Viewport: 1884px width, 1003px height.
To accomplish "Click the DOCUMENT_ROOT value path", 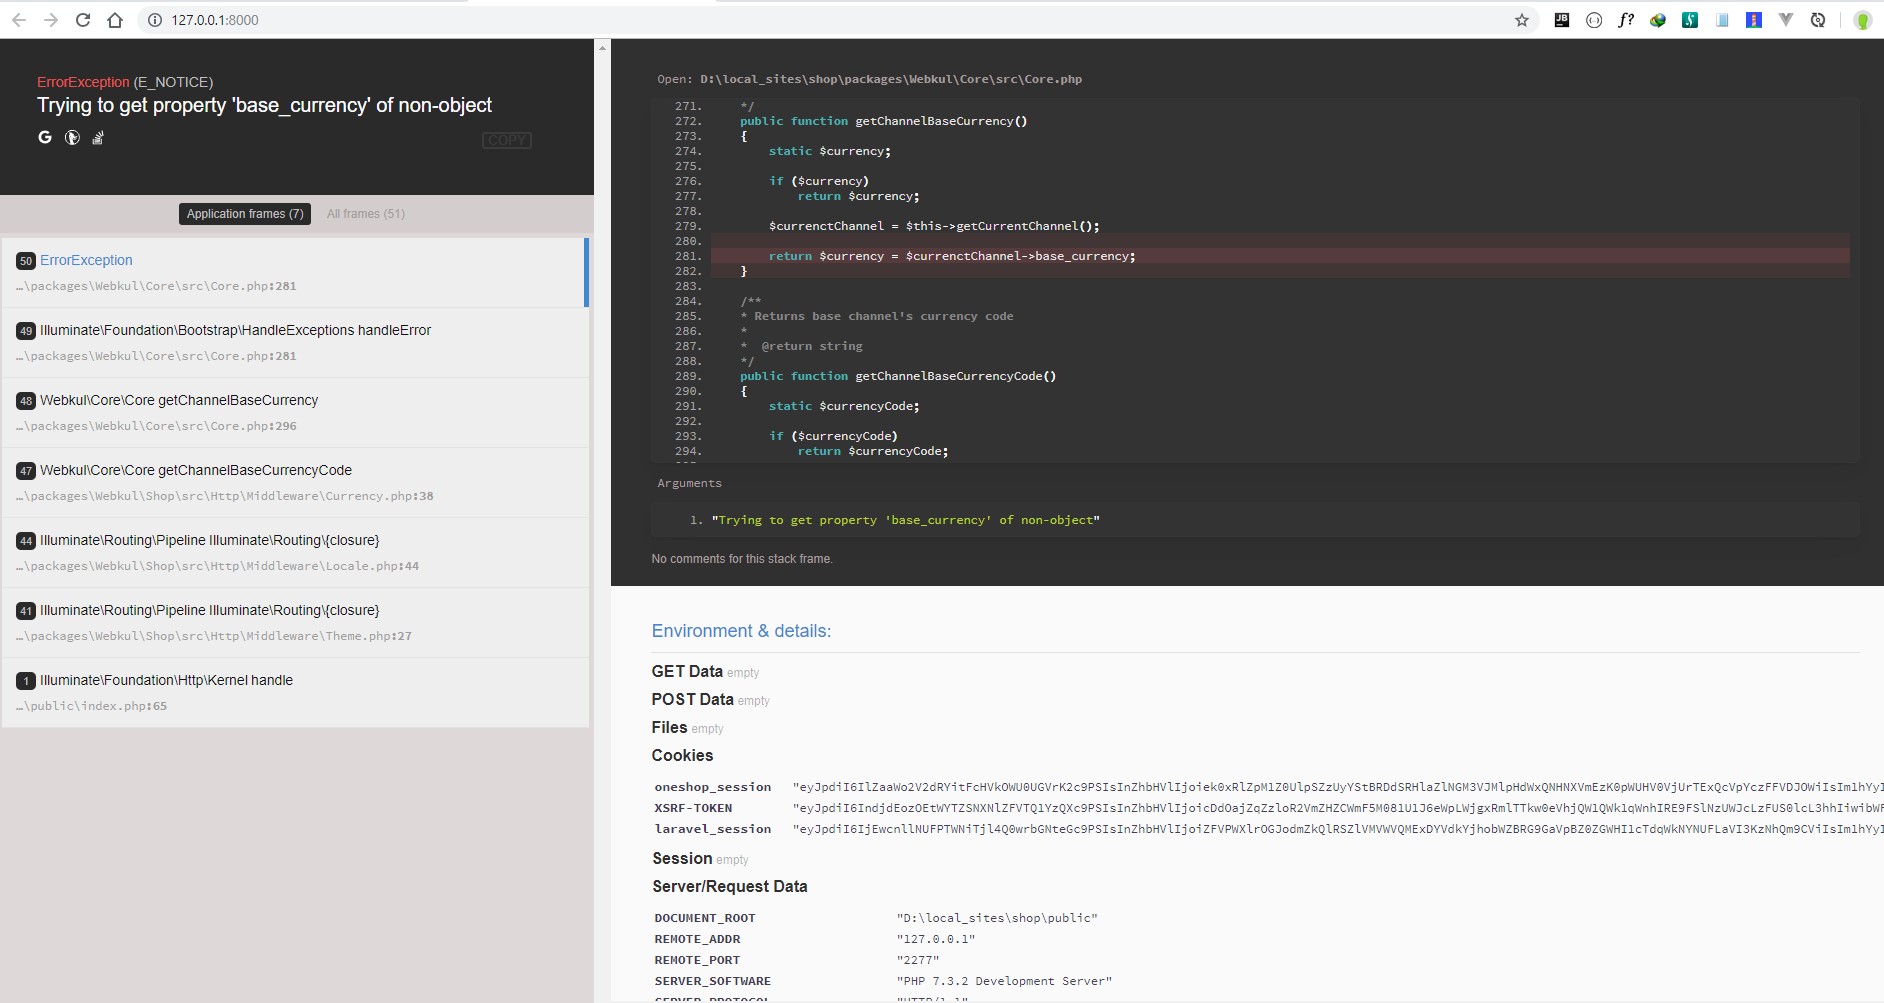I will (x=997, y=918).
